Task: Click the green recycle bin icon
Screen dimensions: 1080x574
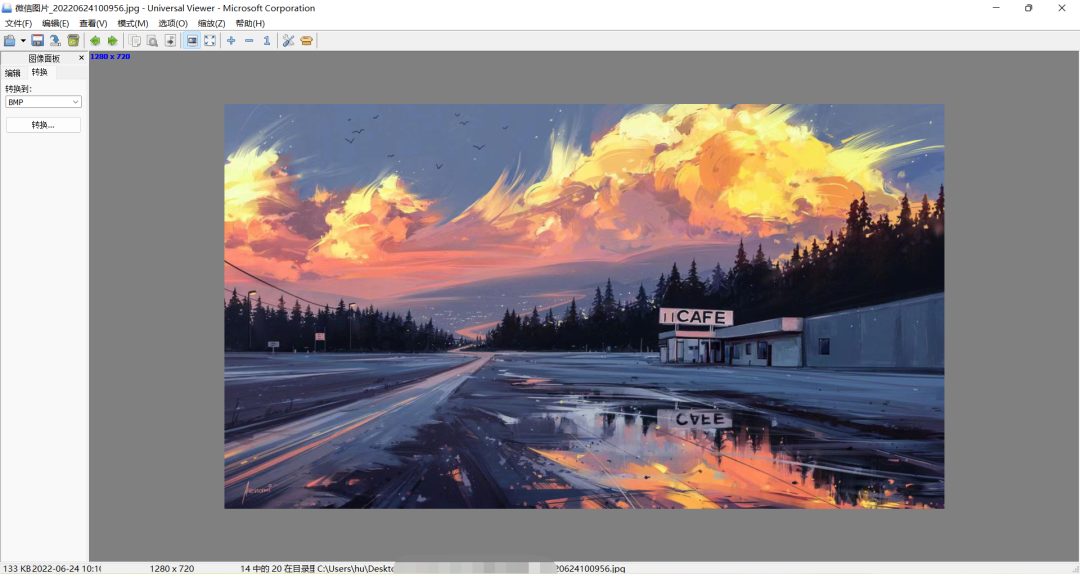Action: click(x=74, y=41)
